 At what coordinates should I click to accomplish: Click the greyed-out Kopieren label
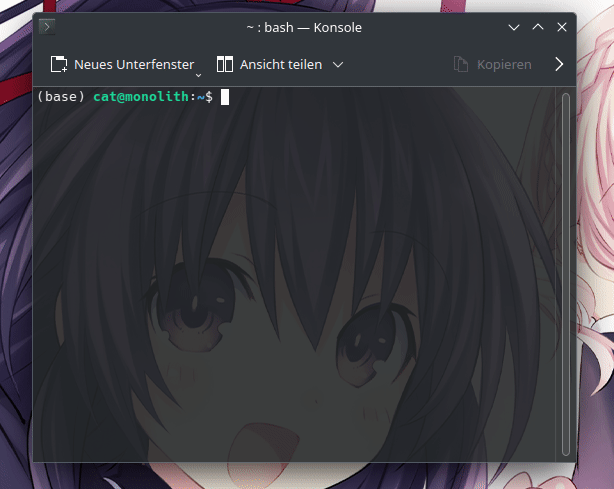[504, 64]
